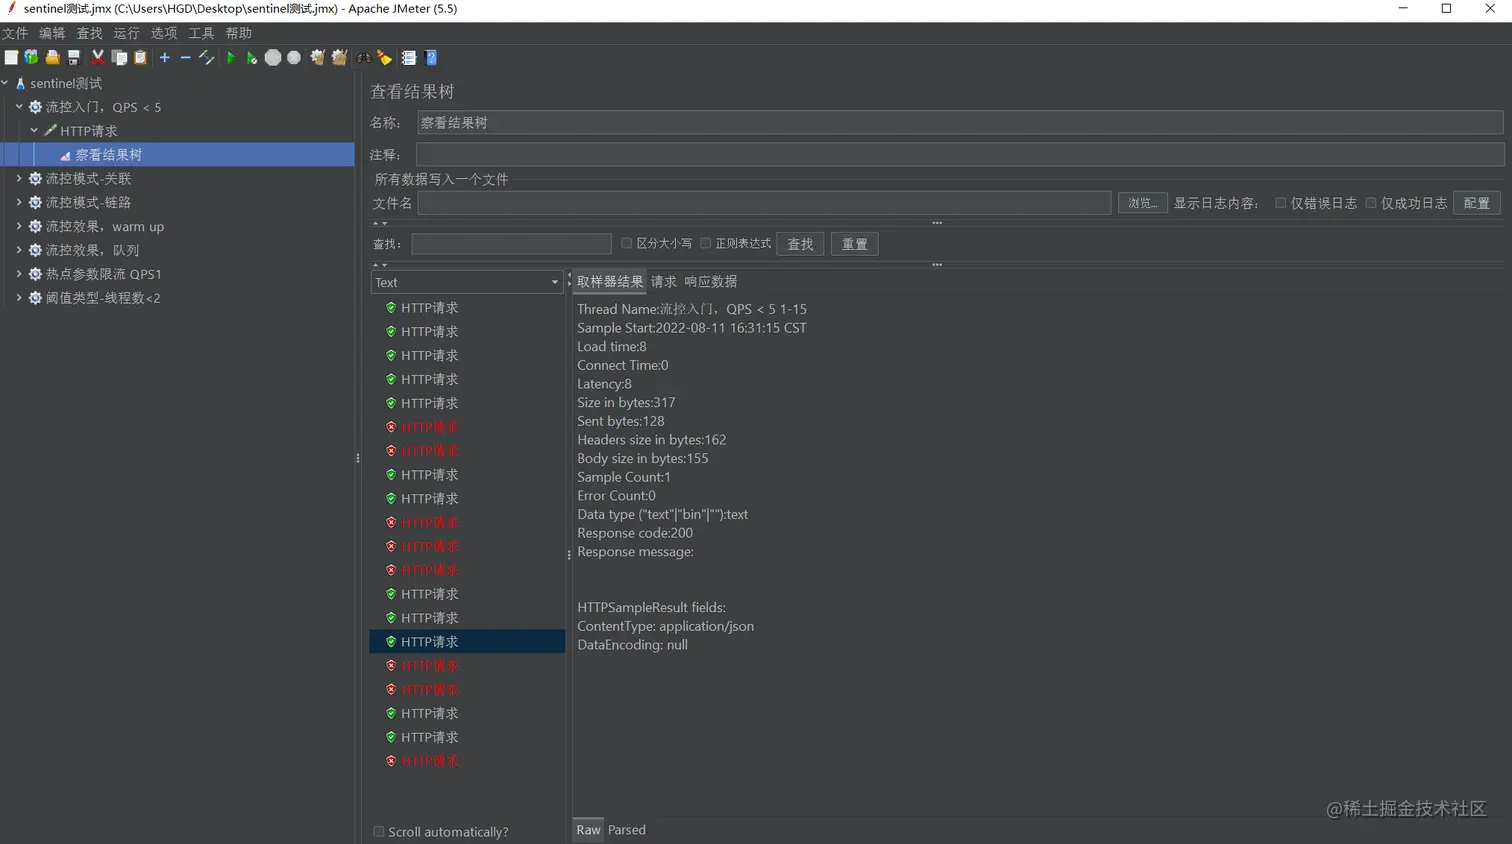
Task: Switch to the Raw view tab
Action: click(x=589, y=830)
